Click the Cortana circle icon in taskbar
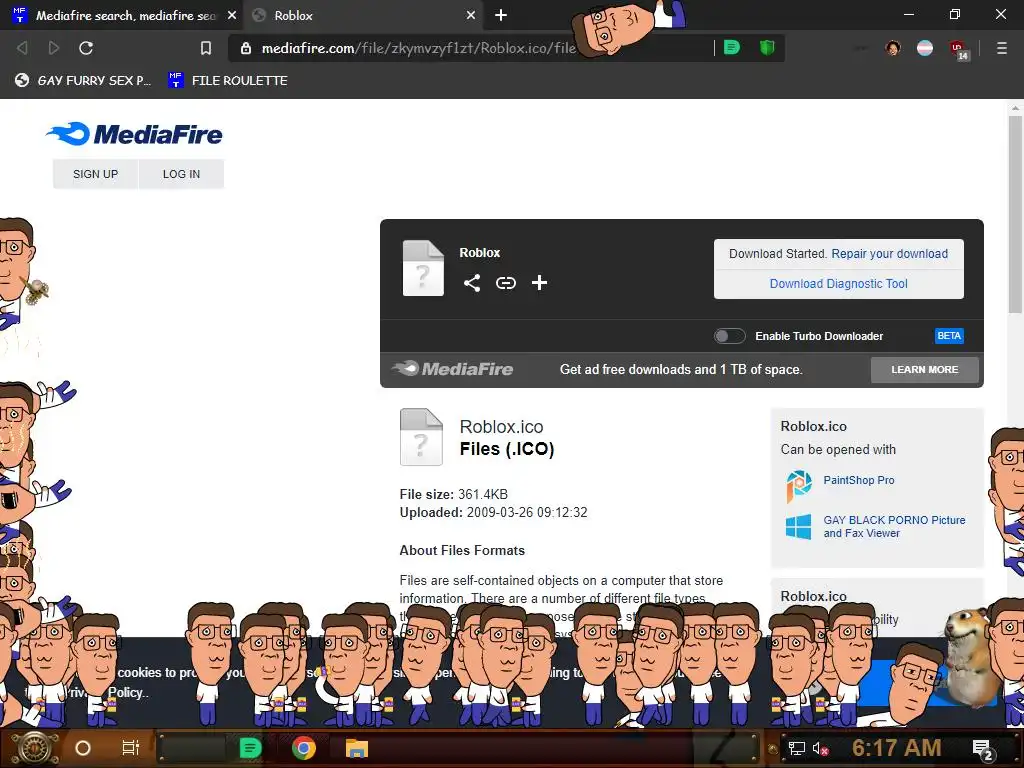This screenshot has height=768, width=1024. [x=83, y=748]
